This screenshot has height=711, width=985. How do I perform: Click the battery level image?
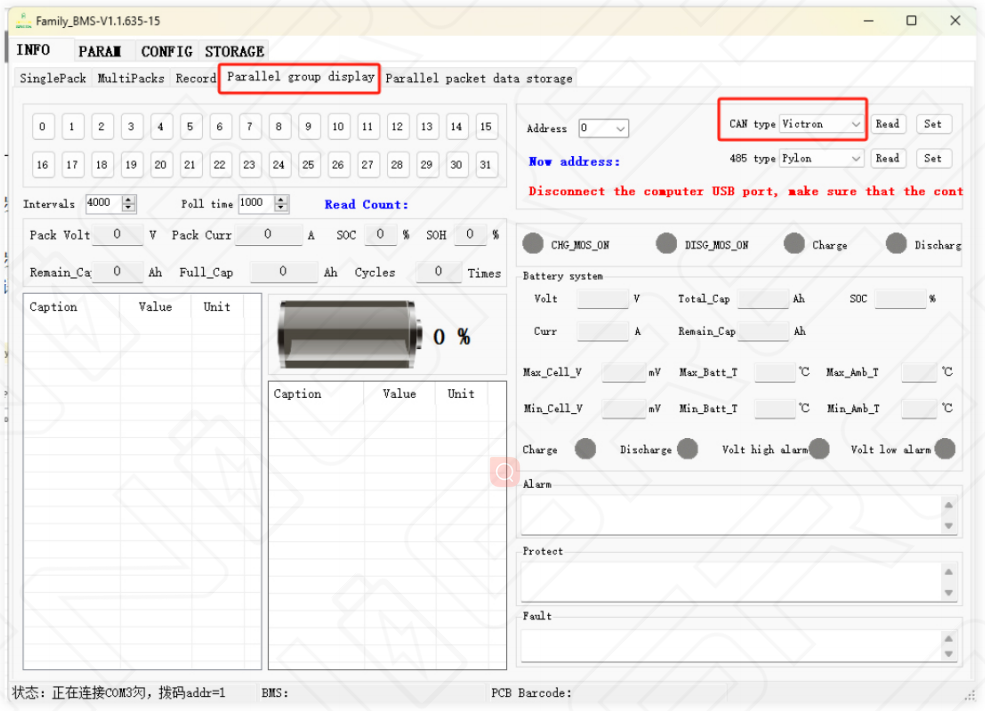349,335
